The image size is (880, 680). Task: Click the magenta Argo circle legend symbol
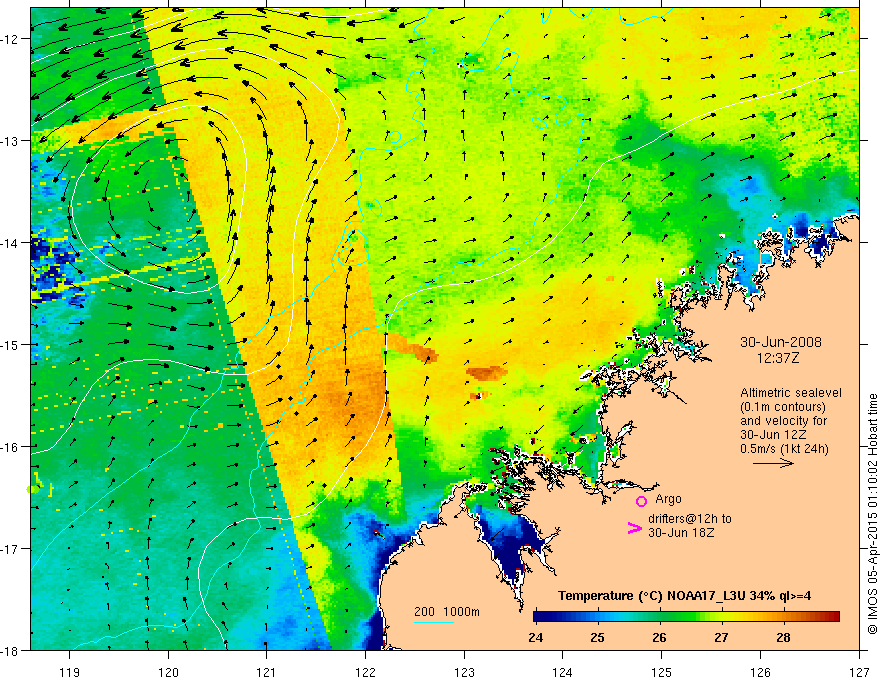(641, 501)
